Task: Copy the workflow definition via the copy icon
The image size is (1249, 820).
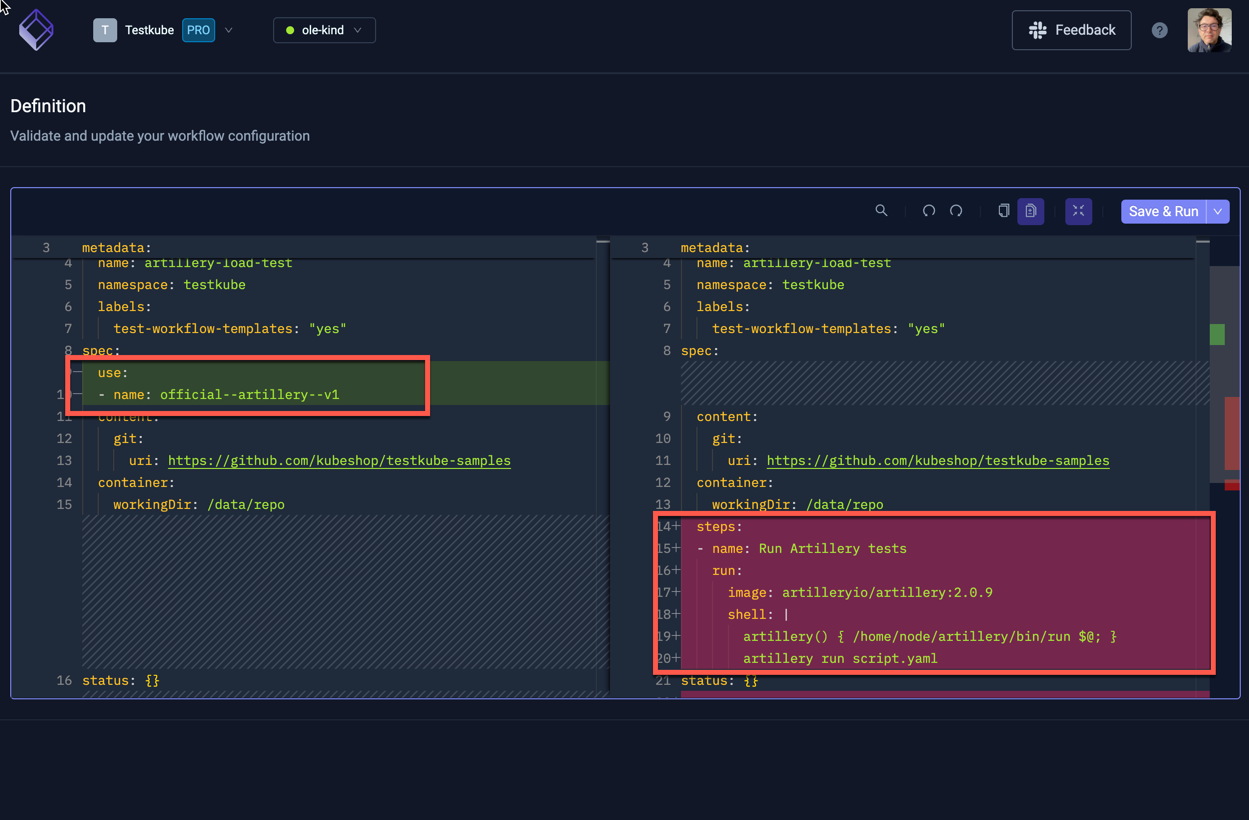Action: tap(1003, 211)
